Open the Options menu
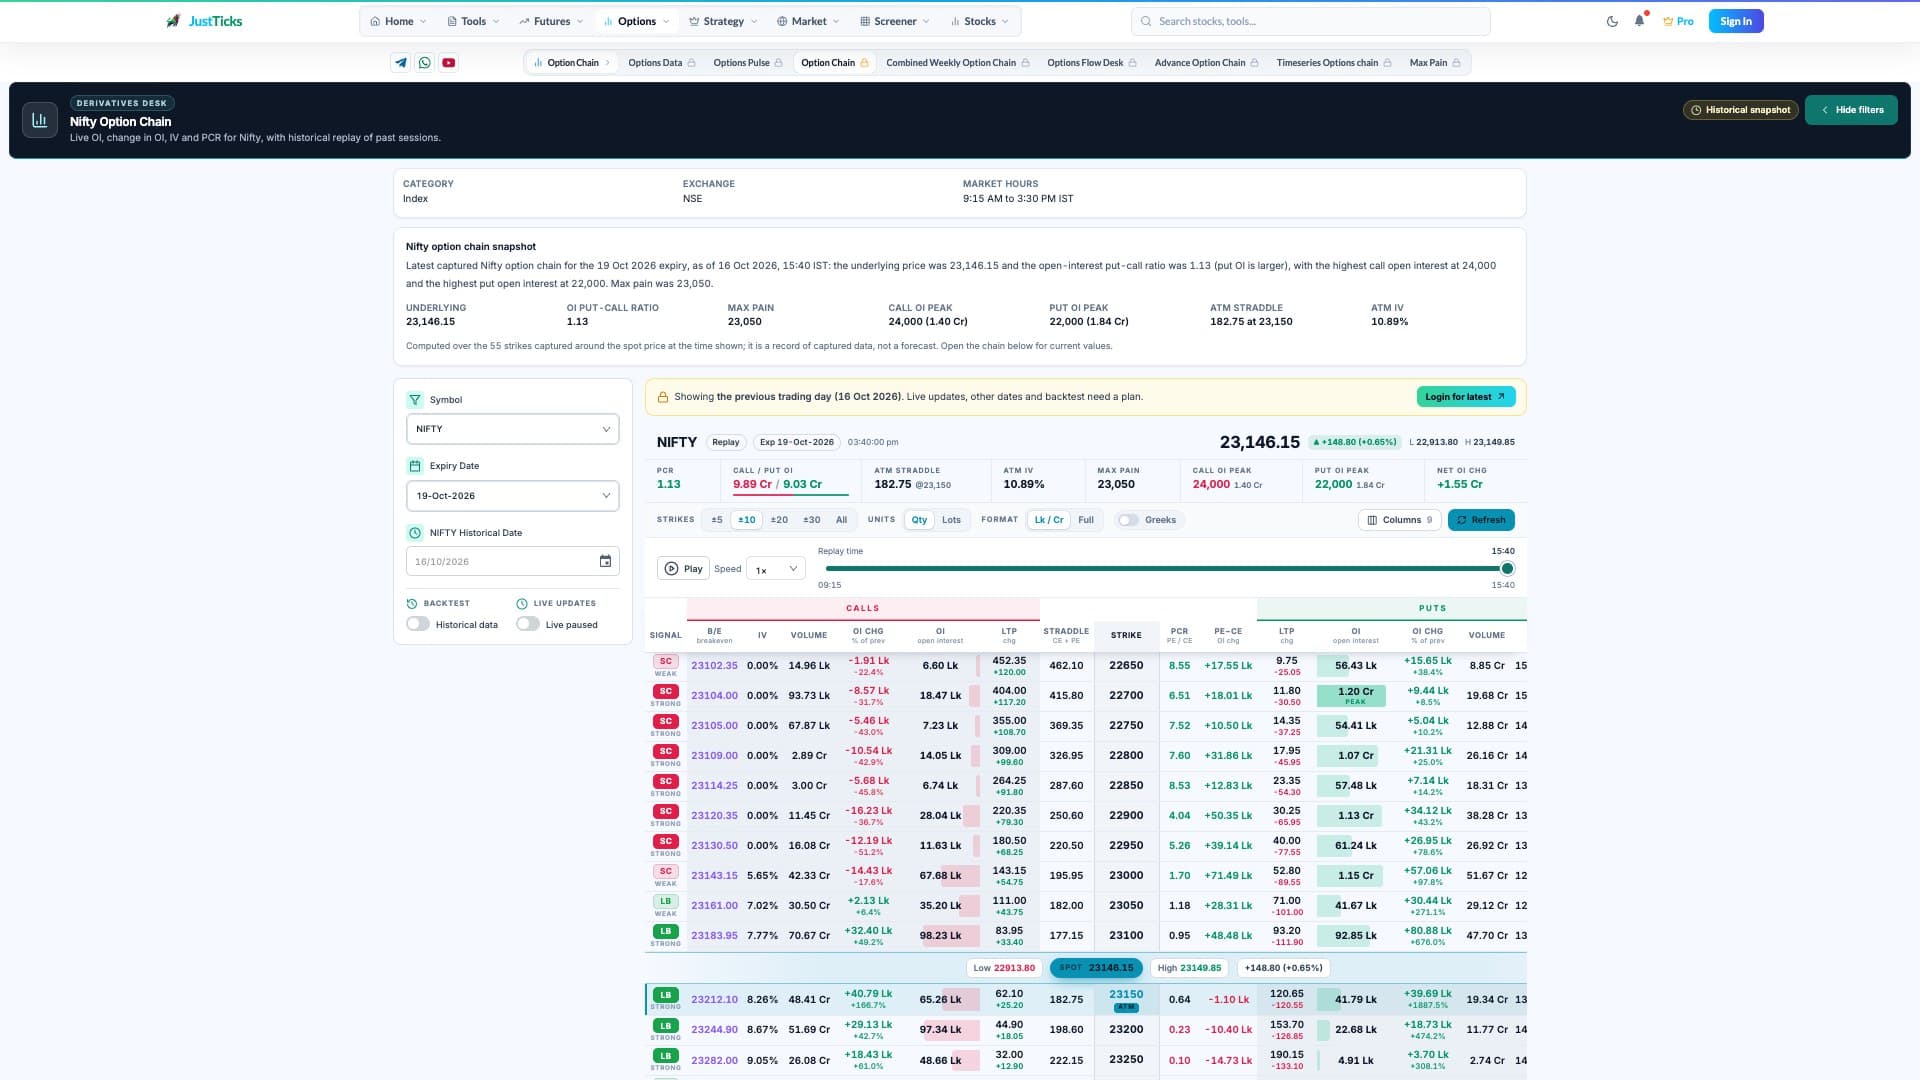The height and width of the screenshot is (1080, 1920). (x=636, y=21)
